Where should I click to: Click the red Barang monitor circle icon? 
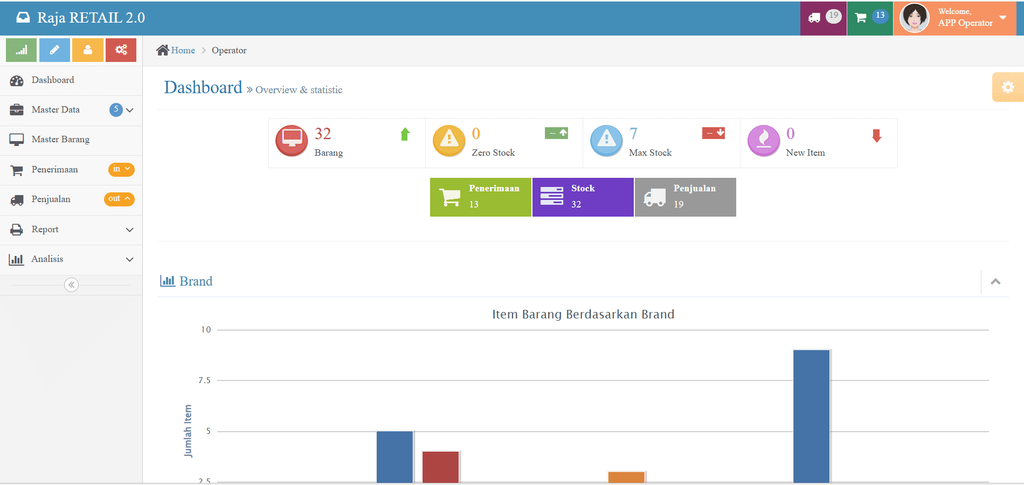(291, 141)
